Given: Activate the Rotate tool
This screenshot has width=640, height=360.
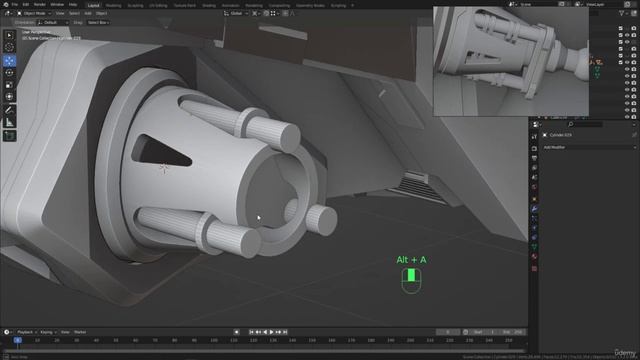Looking at the screenshot, I should click(9, 73).
